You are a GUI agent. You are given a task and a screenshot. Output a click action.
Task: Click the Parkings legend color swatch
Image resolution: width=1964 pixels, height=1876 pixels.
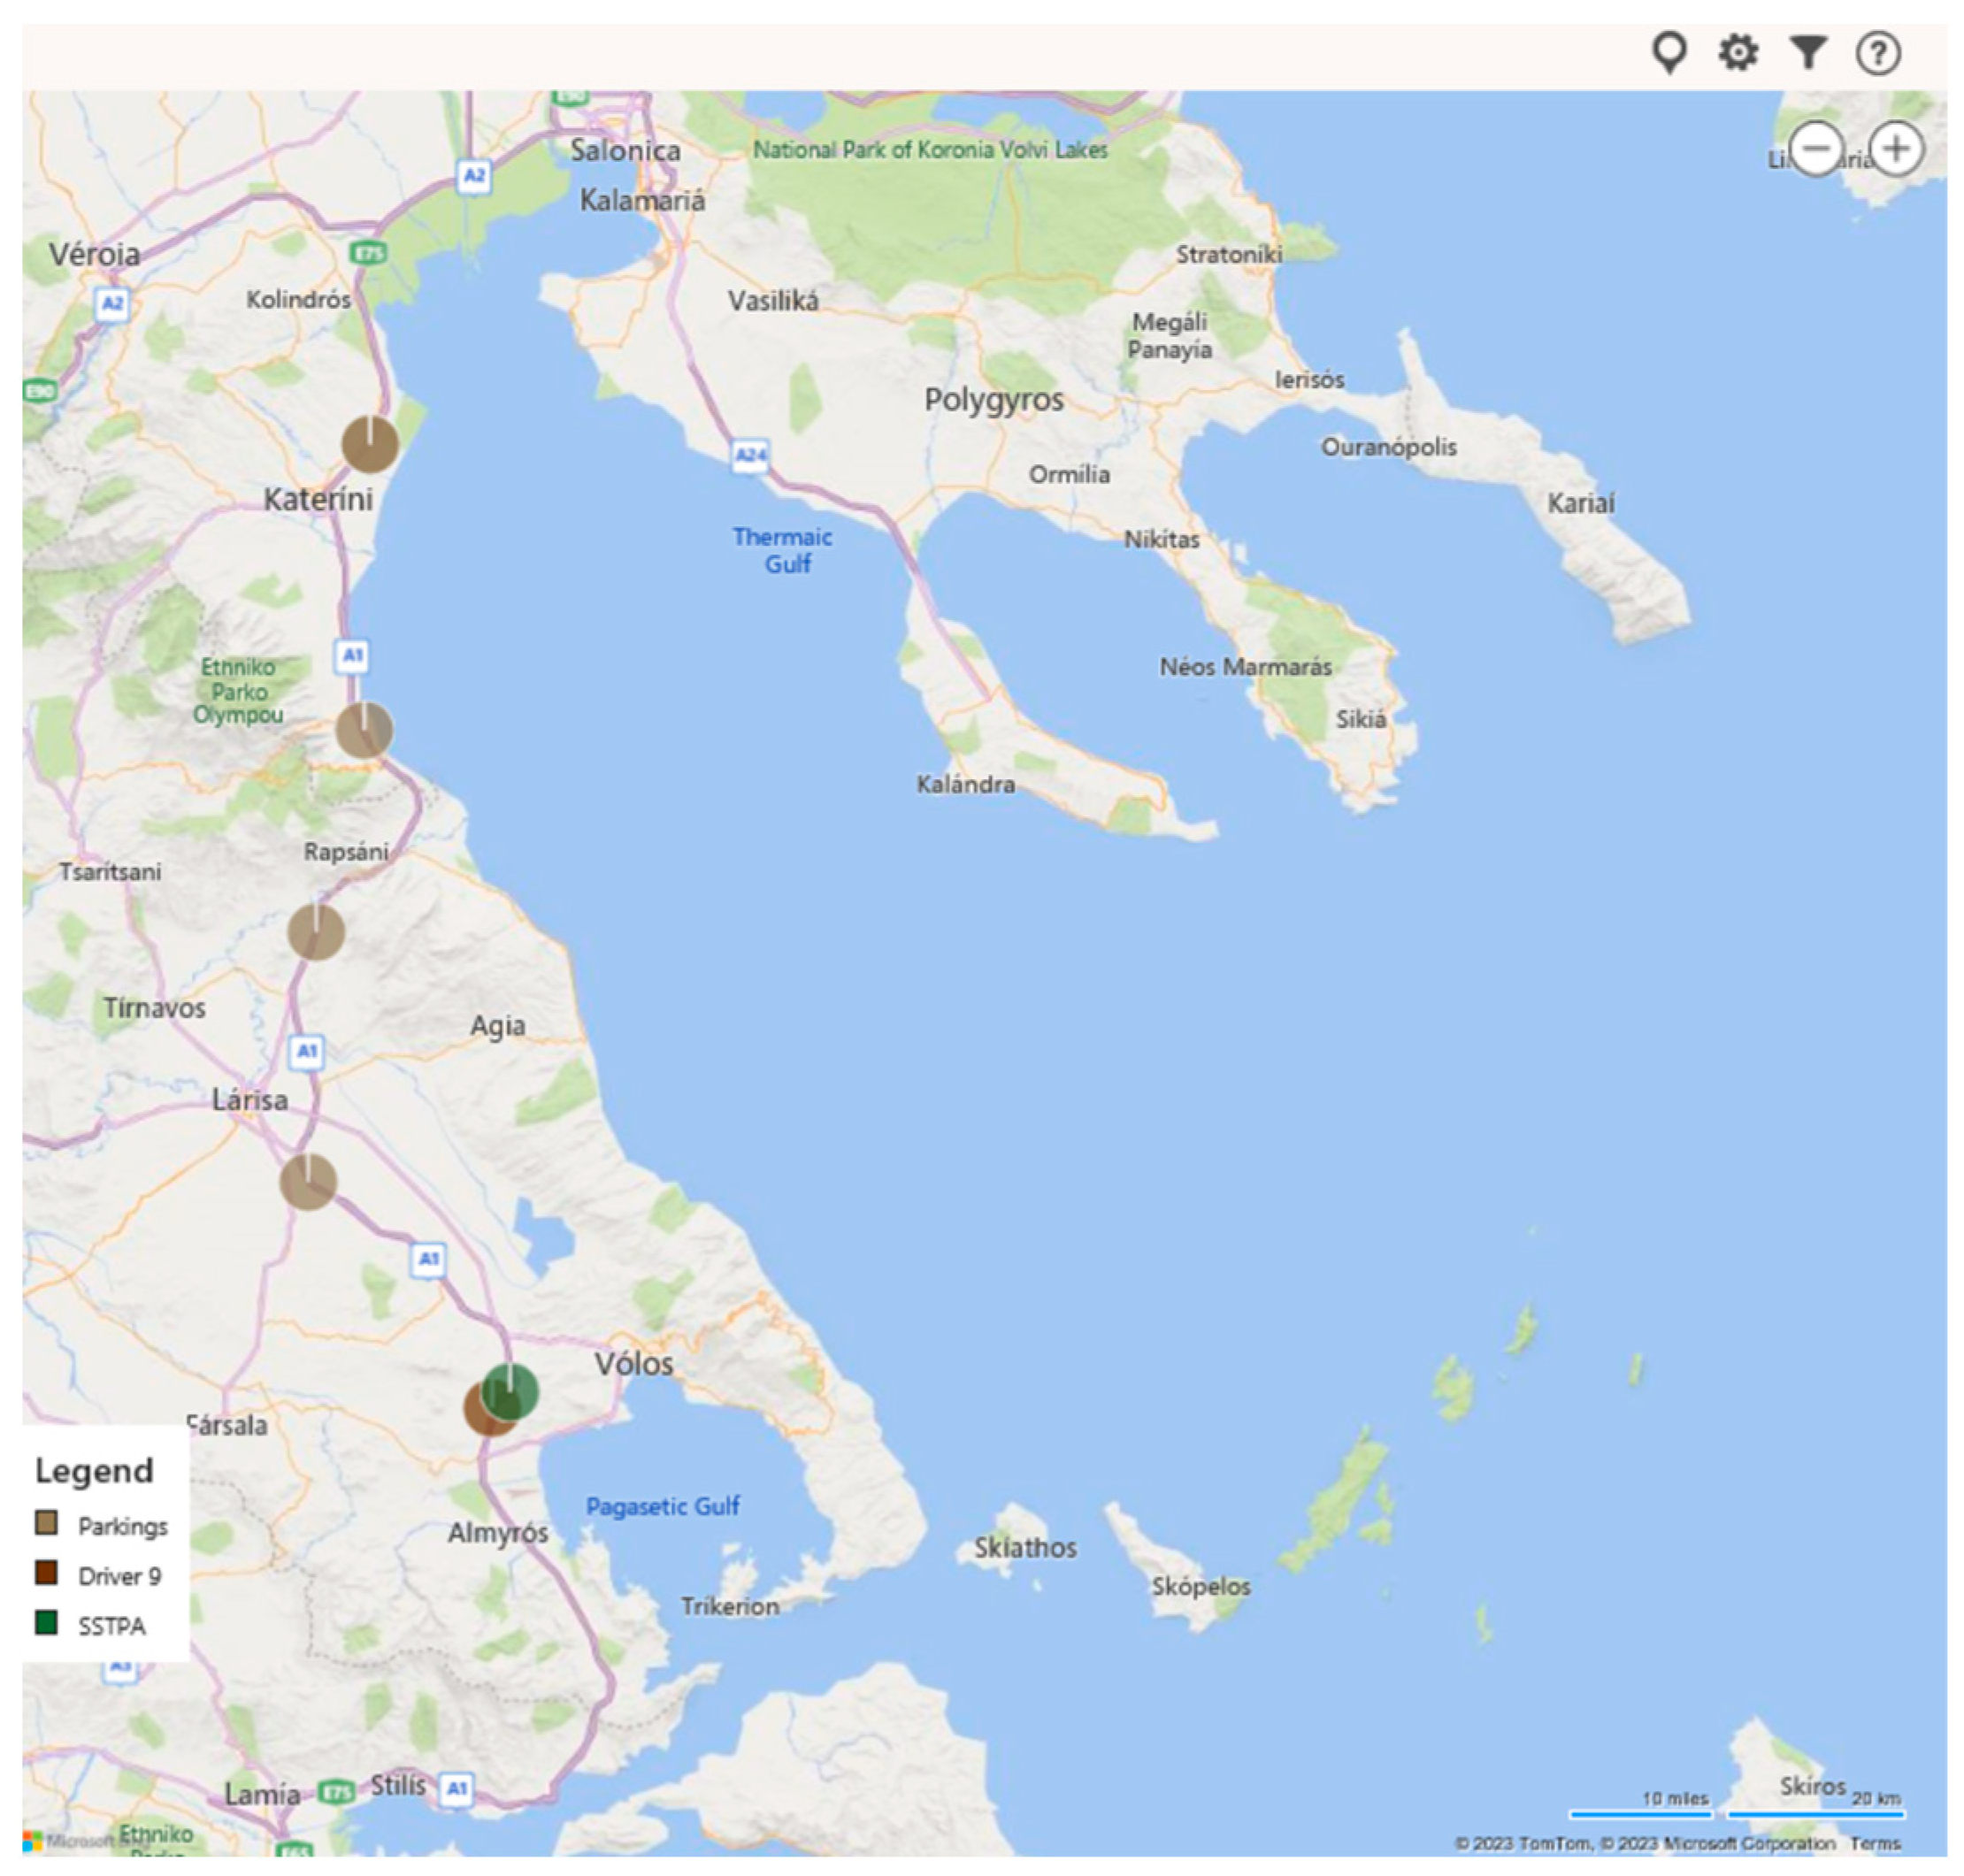(x=46, y=1523)
